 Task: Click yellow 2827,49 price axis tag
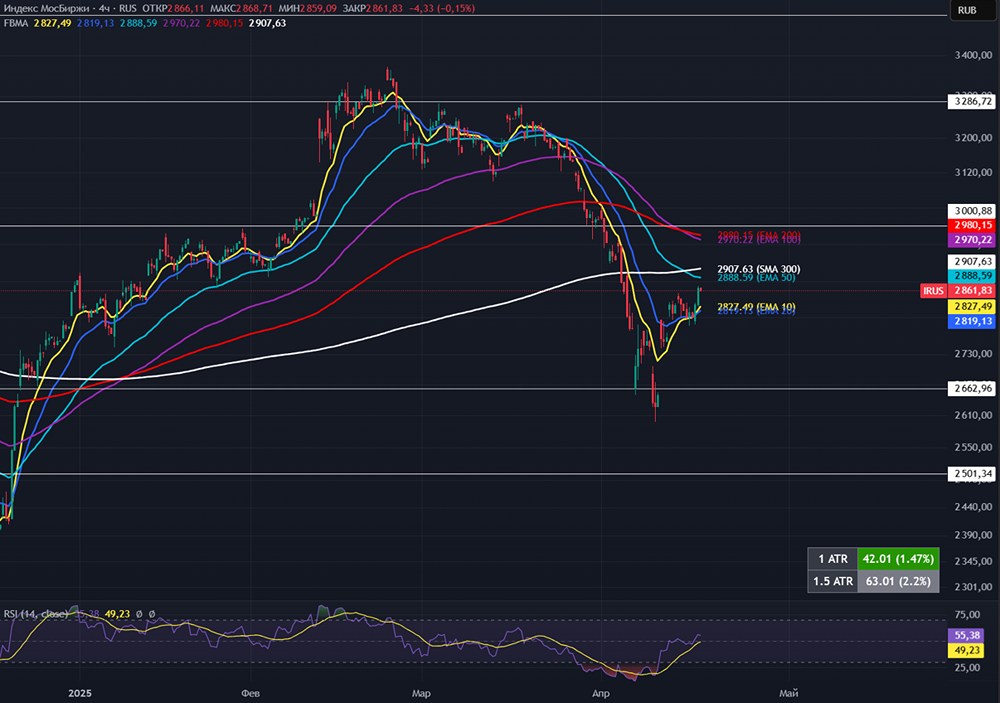[972, 307]
